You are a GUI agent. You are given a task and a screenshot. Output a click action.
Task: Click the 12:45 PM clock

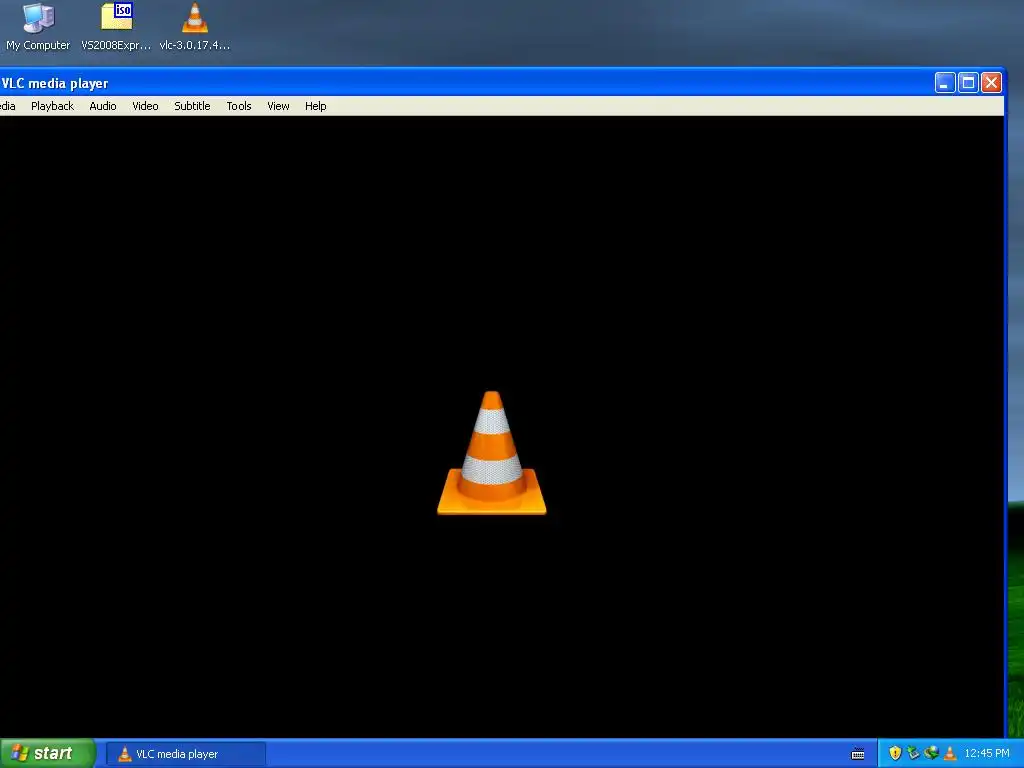pyautogui.click(x=987, y=754)
